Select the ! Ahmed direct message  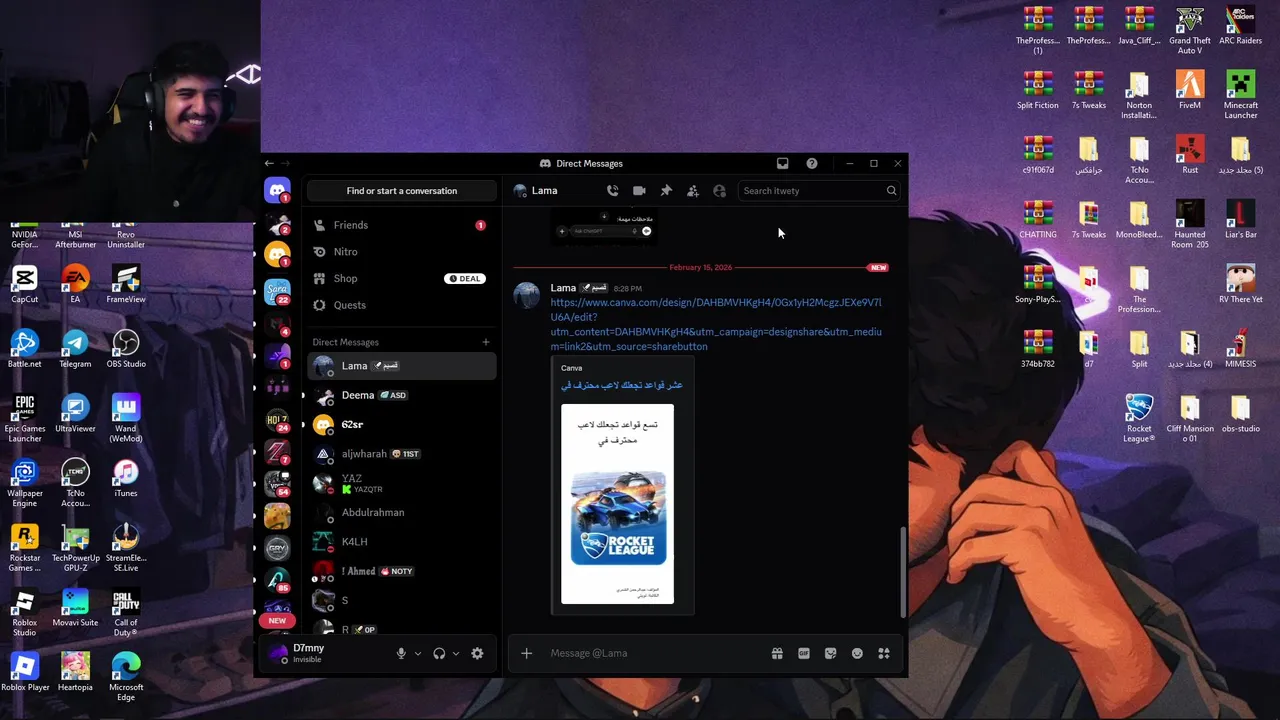coord(401,571)
